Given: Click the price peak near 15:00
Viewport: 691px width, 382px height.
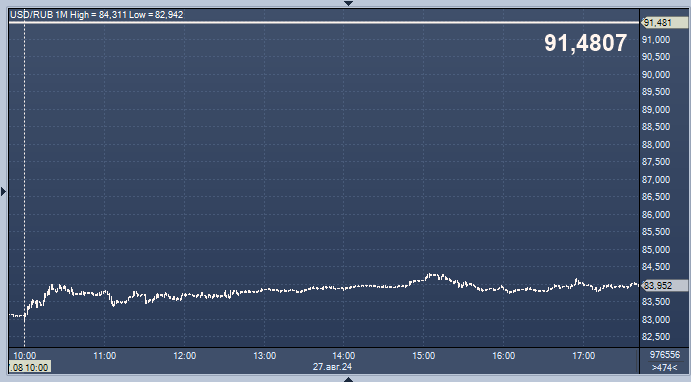Looking at the screenshot, I should [x=433, y=275].
